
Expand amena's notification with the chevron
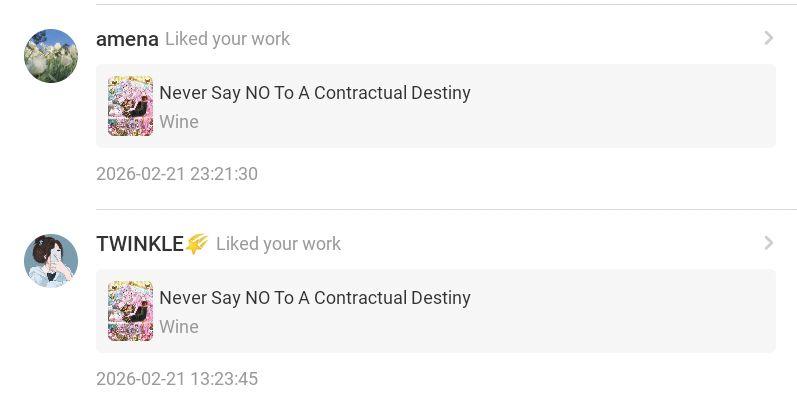tap(768, 38)
